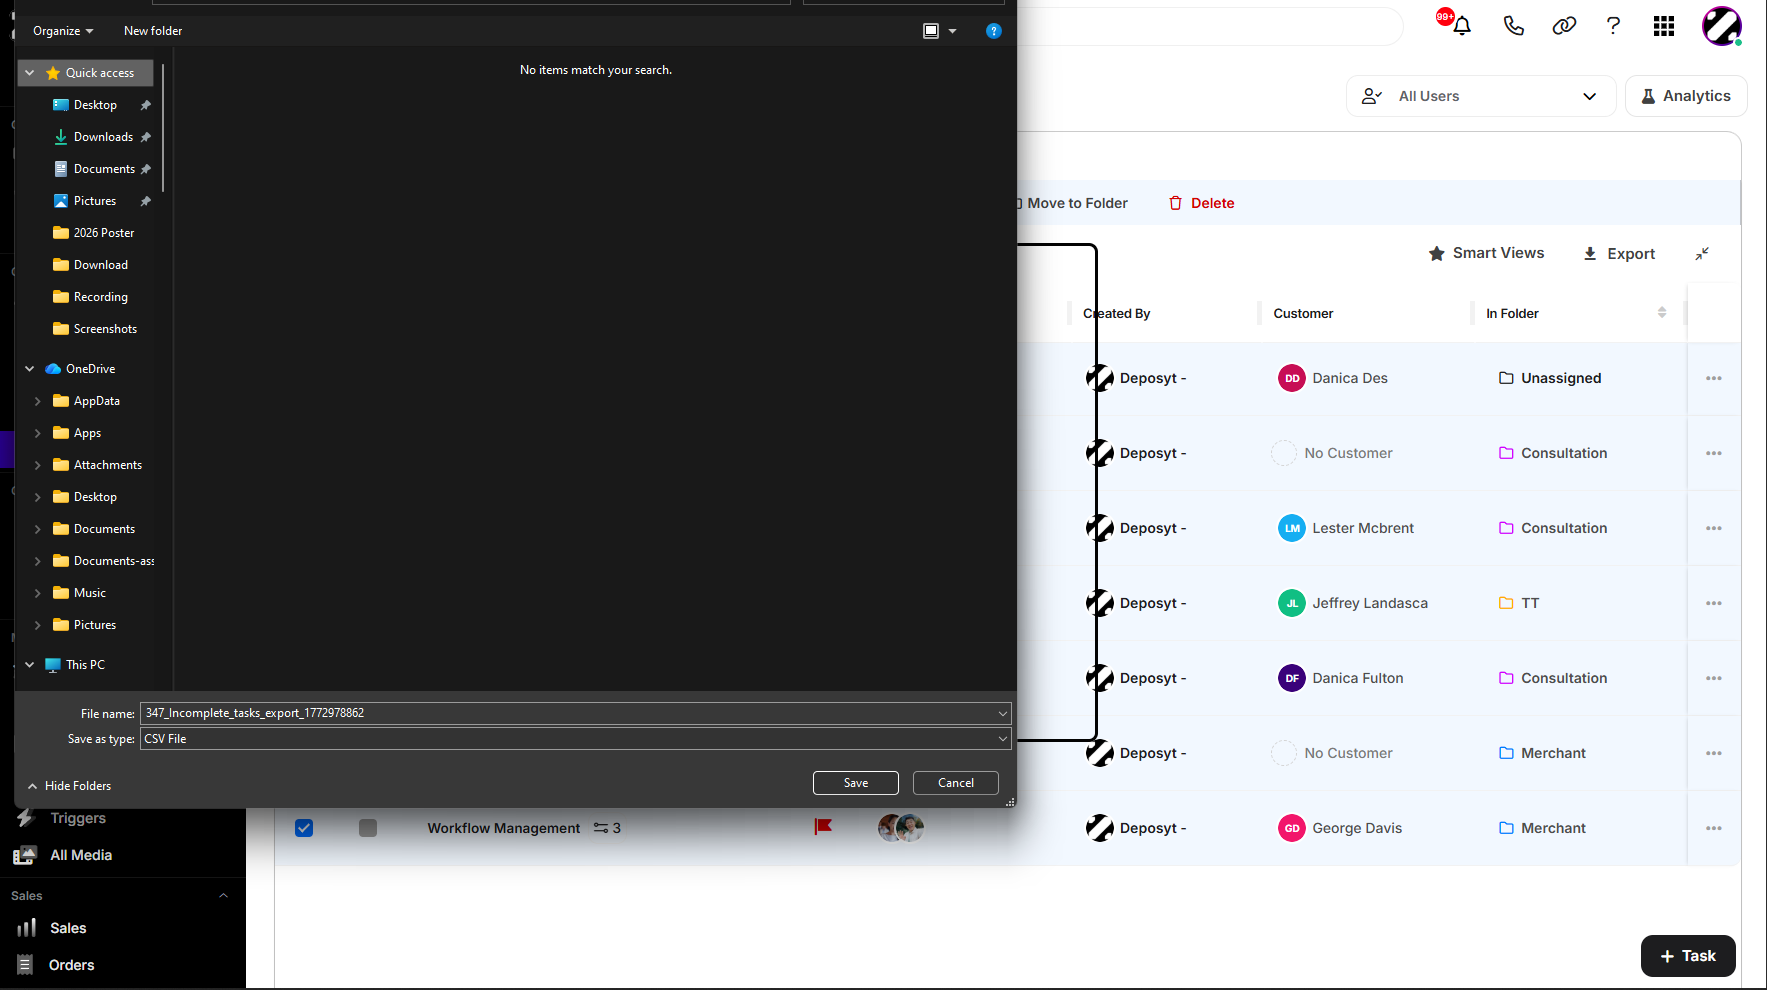Click the Analytics button

point(1686,96)
